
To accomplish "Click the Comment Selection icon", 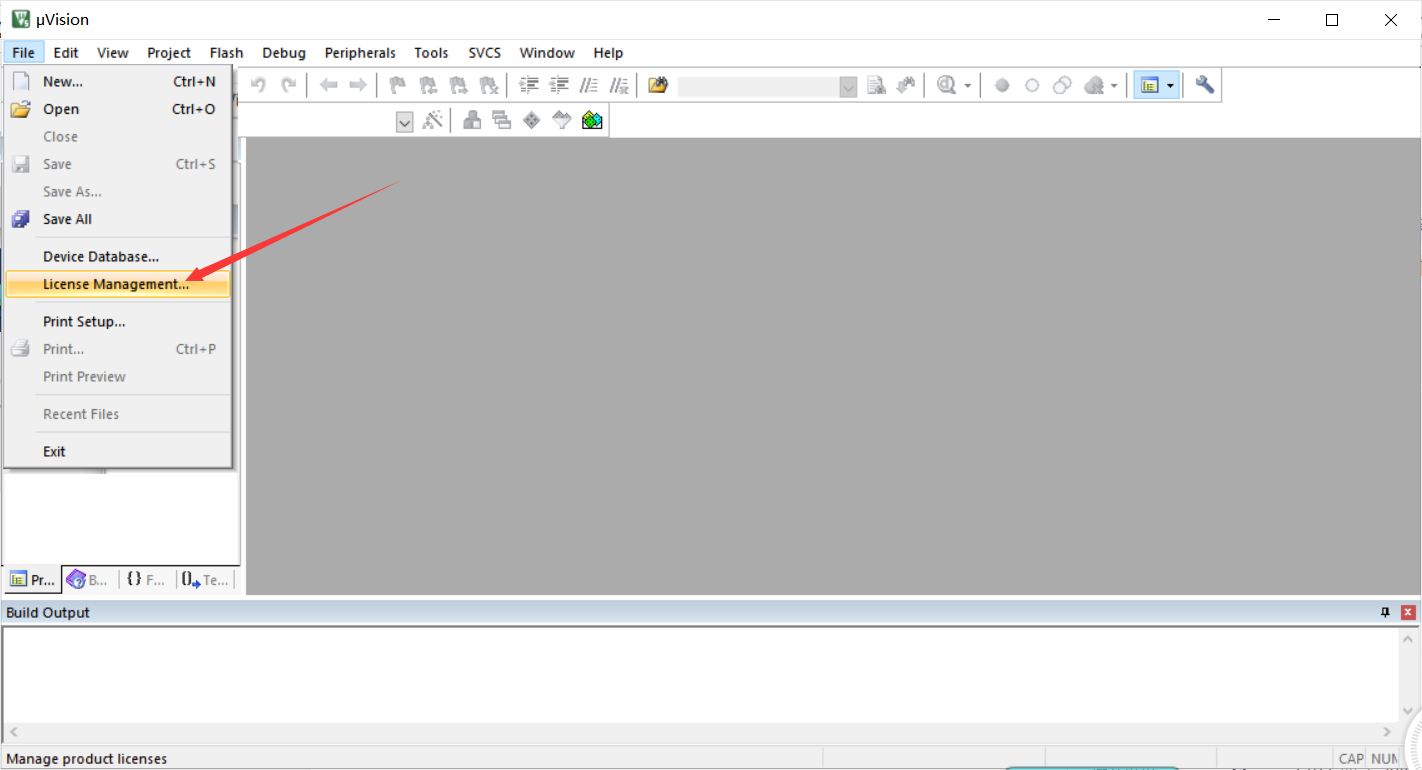I will 589,85.
